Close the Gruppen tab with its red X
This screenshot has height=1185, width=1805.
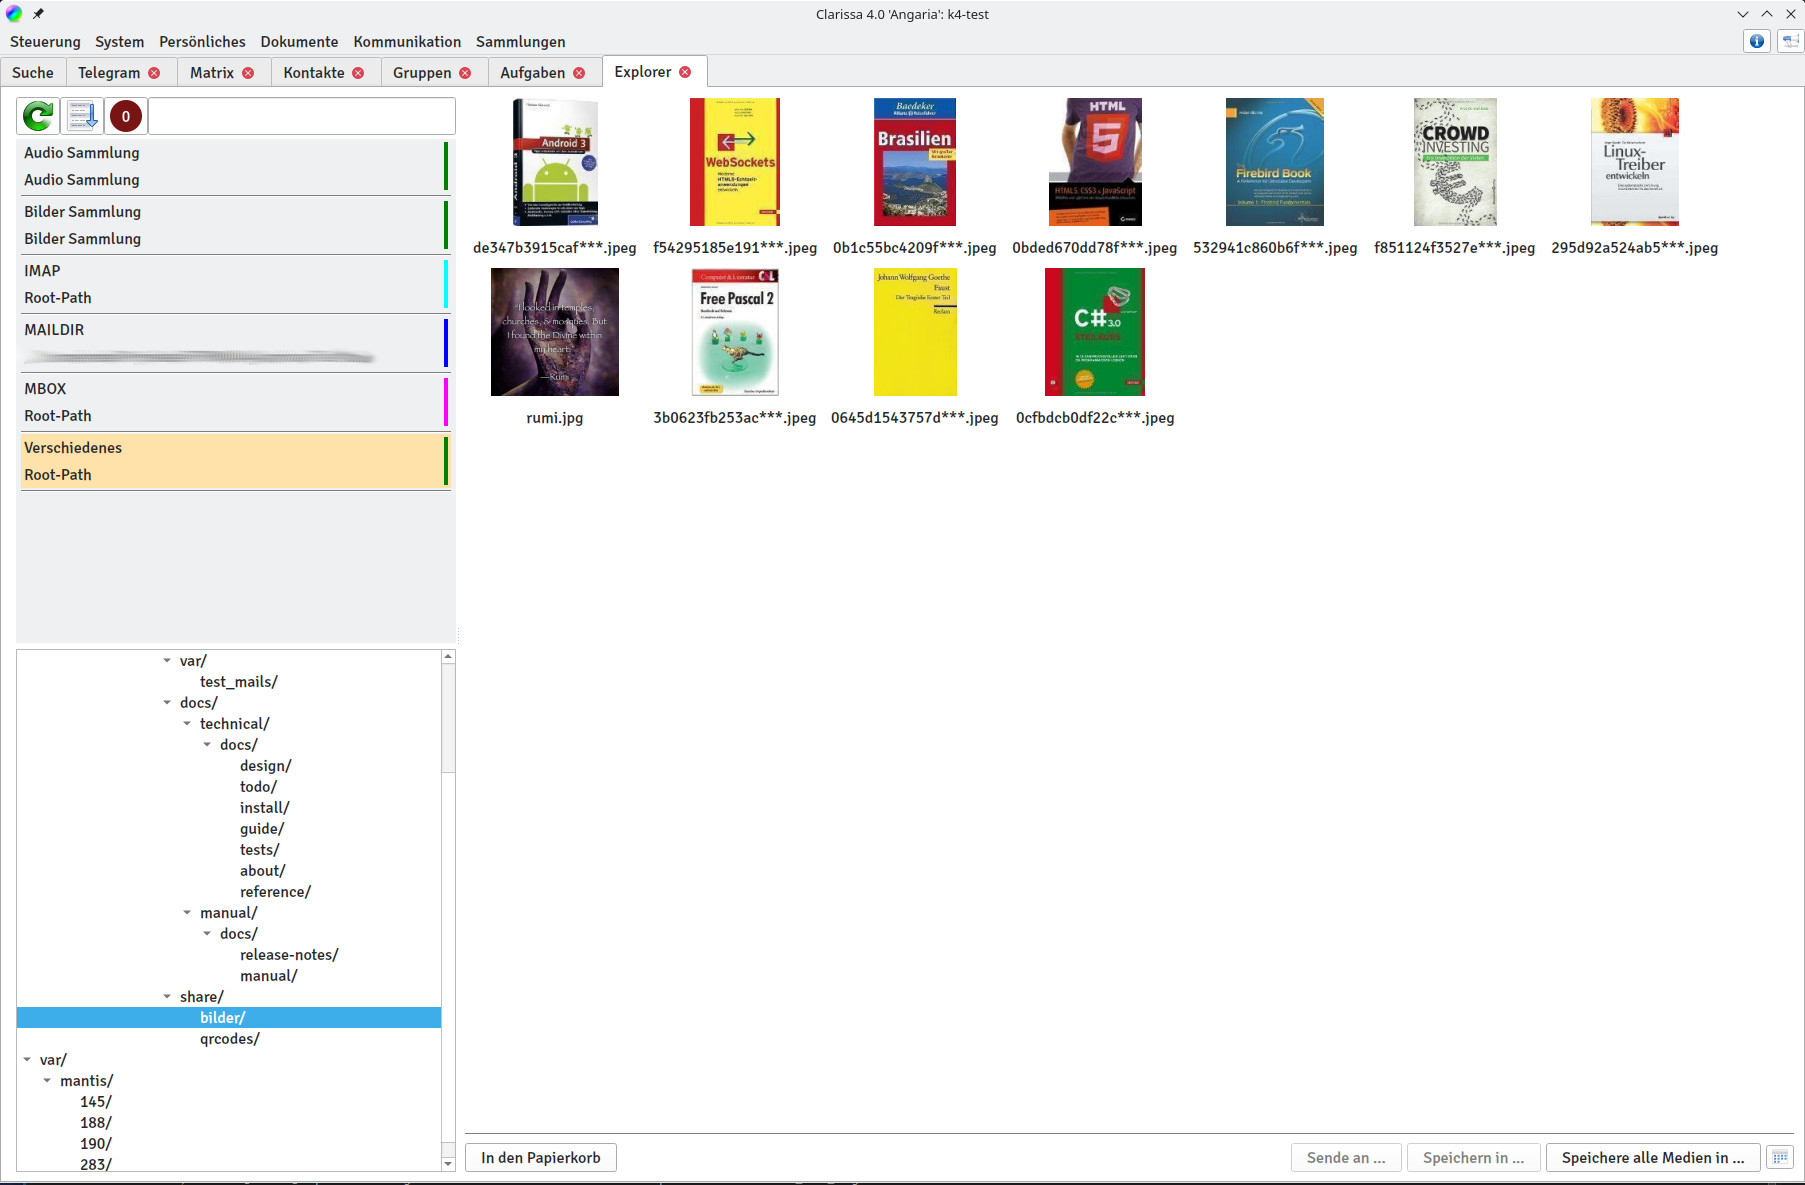tap(465, 73)
